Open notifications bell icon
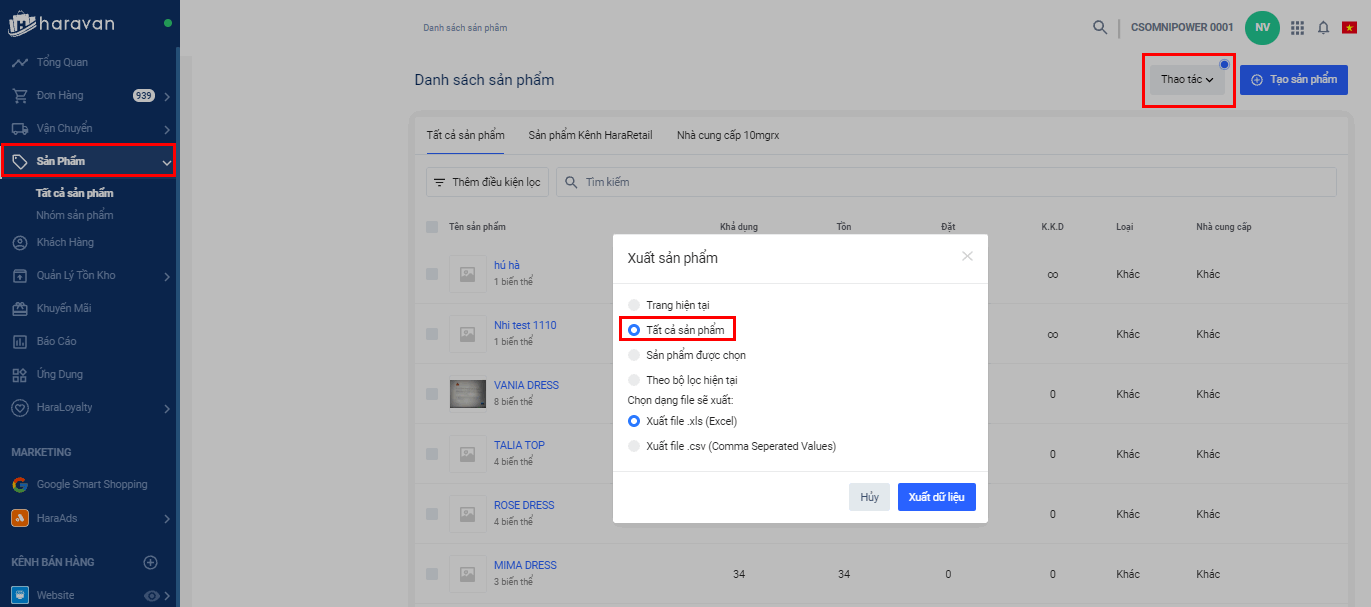The width and height of the screenshot is (1371, 607). tap(1323, 28)
